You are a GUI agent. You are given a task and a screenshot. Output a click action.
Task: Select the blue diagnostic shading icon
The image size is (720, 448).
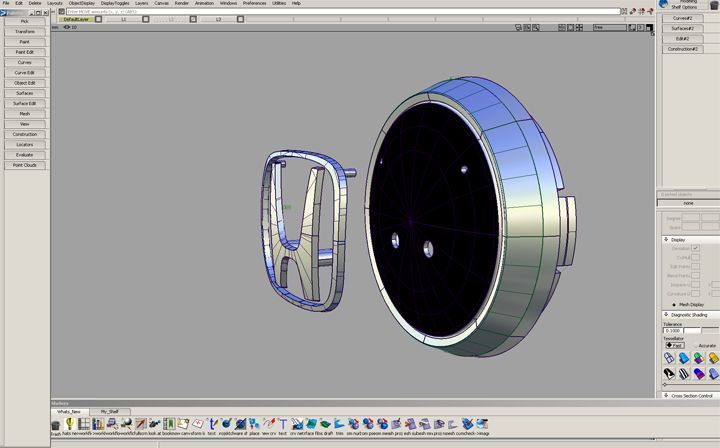tap(682, 358)
